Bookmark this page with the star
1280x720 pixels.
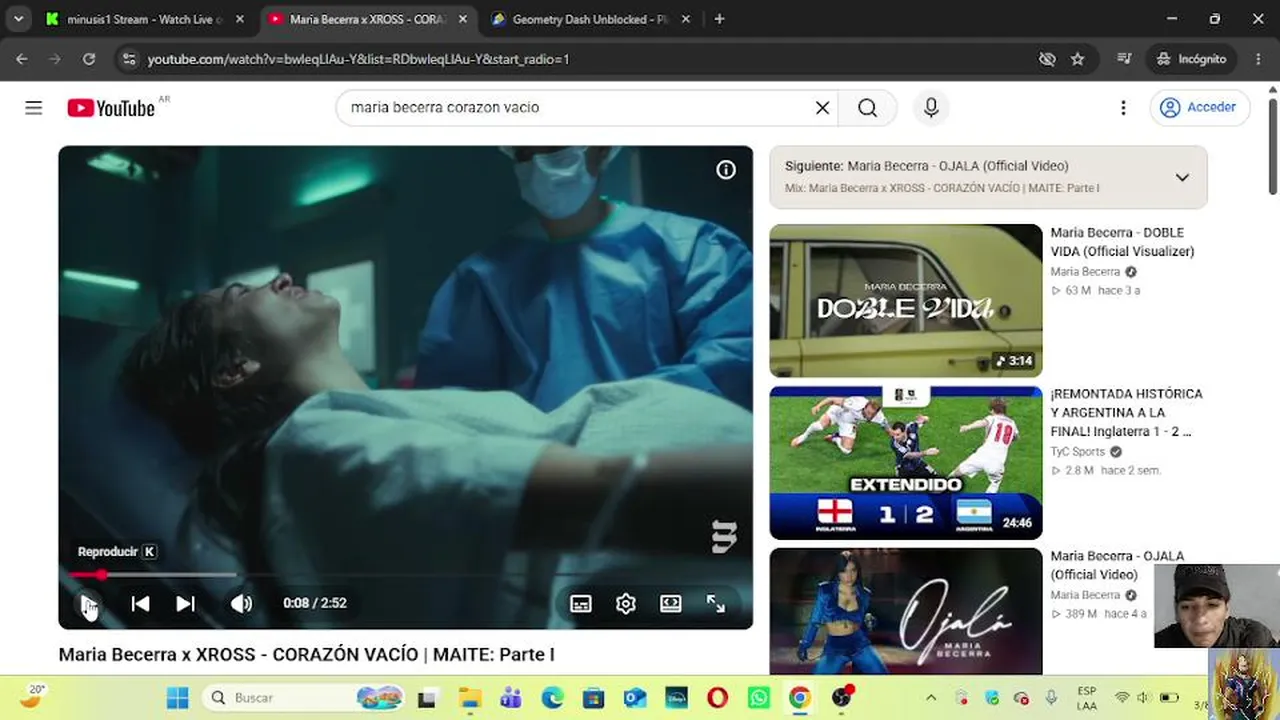(1077, 59)
